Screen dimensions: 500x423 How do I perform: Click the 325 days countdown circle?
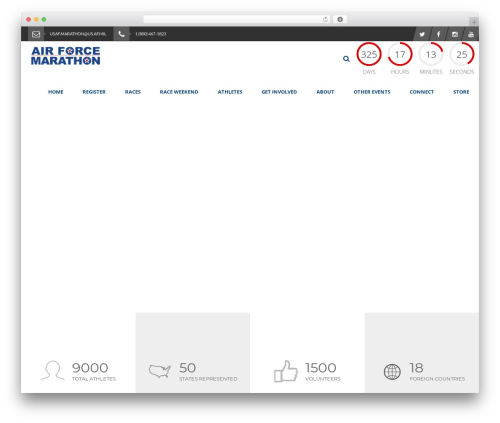pos(369,54)
